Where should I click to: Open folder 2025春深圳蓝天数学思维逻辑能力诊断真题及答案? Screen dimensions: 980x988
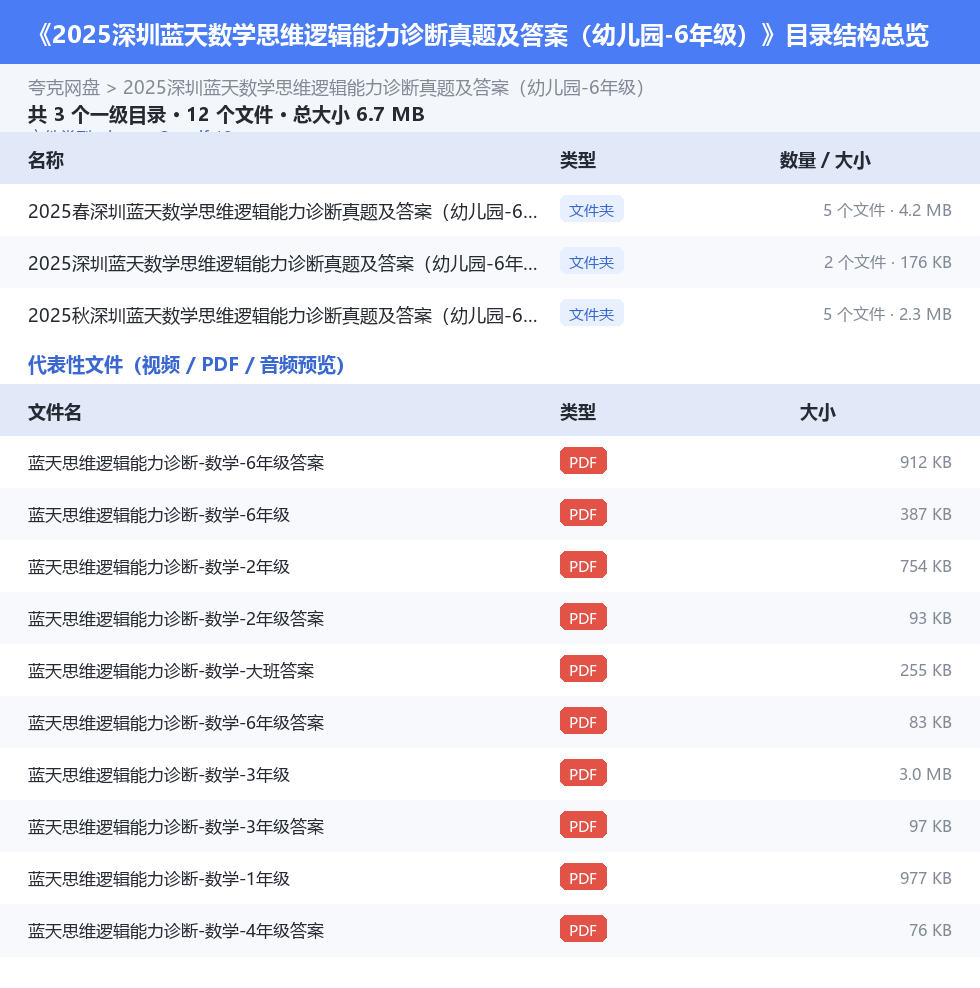coord(282,211)
